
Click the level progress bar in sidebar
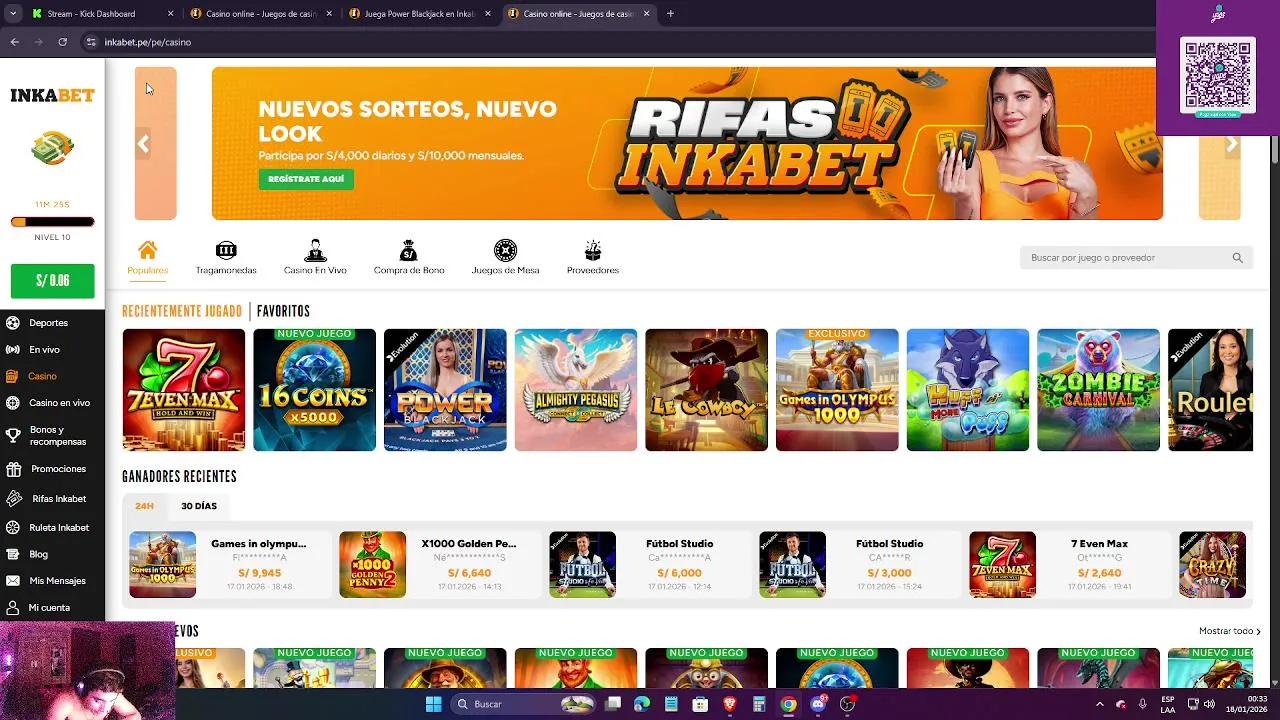(52, 222)
